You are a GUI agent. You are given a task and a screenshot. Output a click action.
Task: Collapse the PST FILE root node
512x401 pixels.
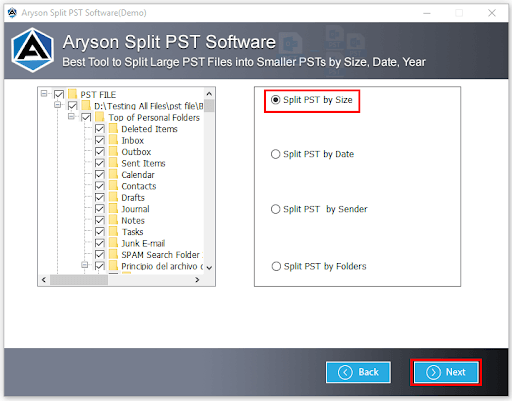(44, 93)
